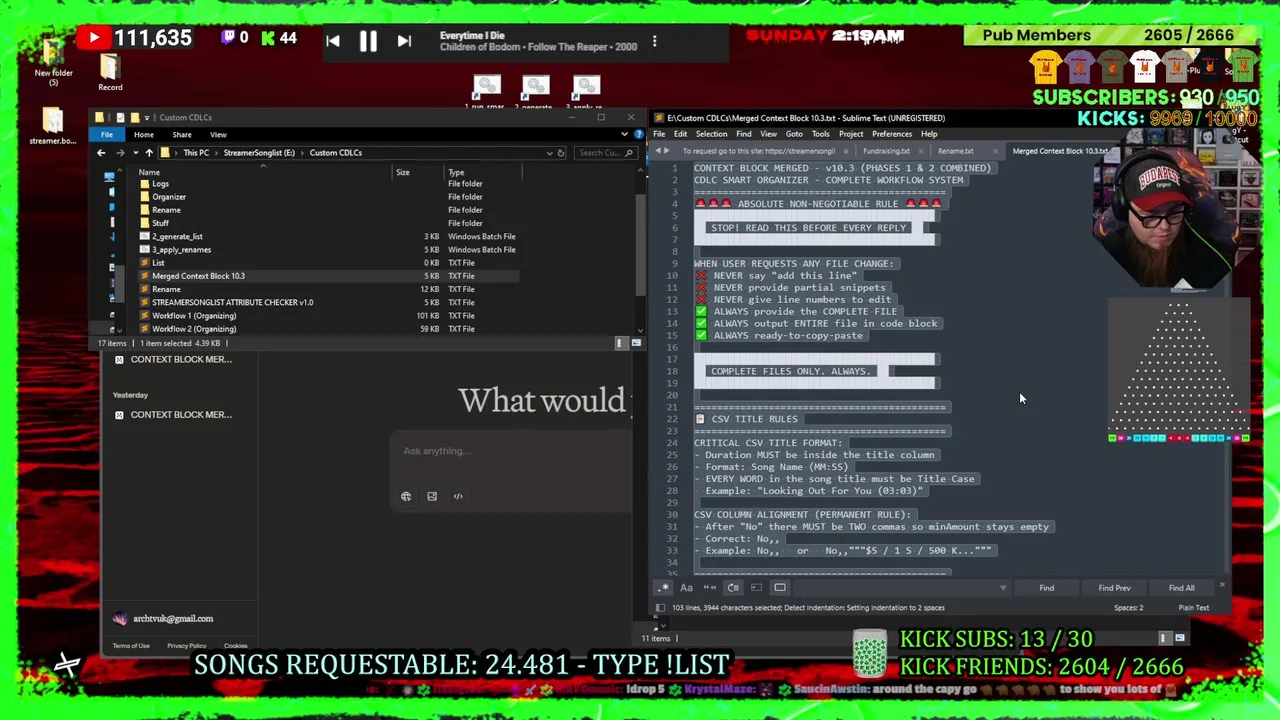Switch Explorer to details view button

pos(620,343)
